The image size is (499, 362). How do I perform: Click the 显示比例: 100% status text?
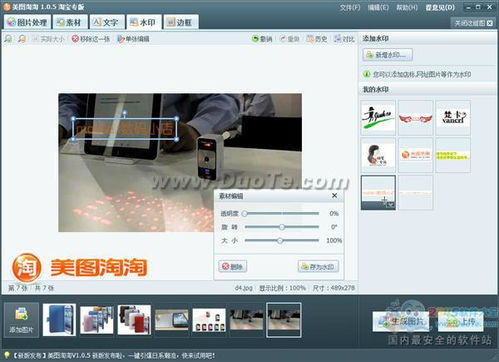click(282, 288)
